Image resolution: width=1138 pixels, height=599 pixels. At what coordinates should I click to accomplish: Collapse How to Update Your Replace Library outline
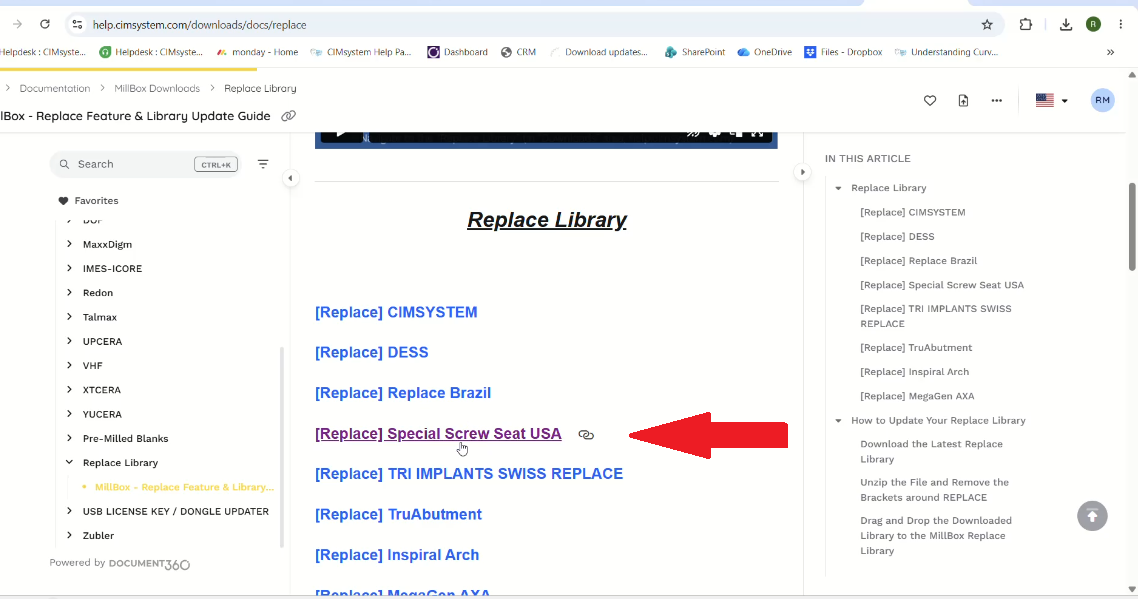[x=838, y=420]
